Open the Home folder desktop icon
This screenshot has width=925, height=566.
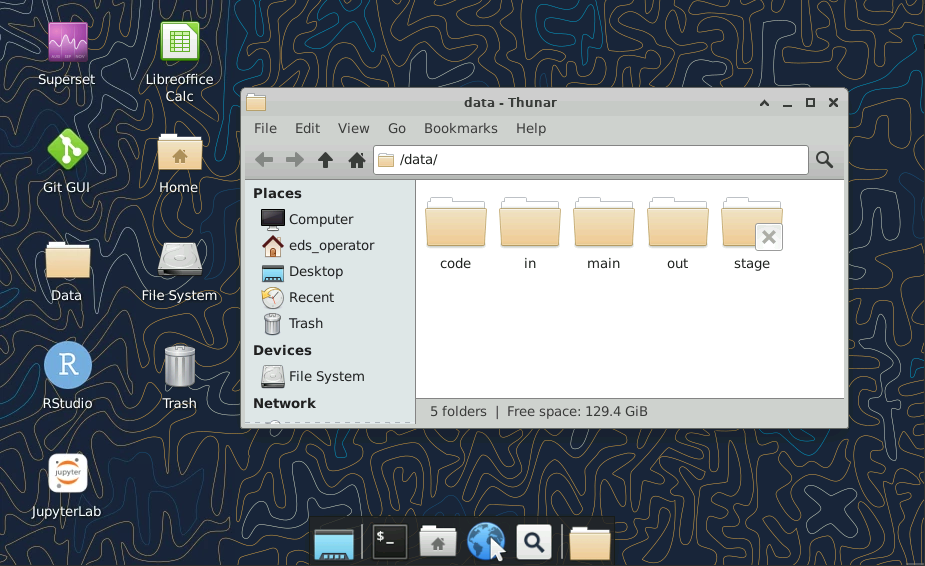(180, 152)
